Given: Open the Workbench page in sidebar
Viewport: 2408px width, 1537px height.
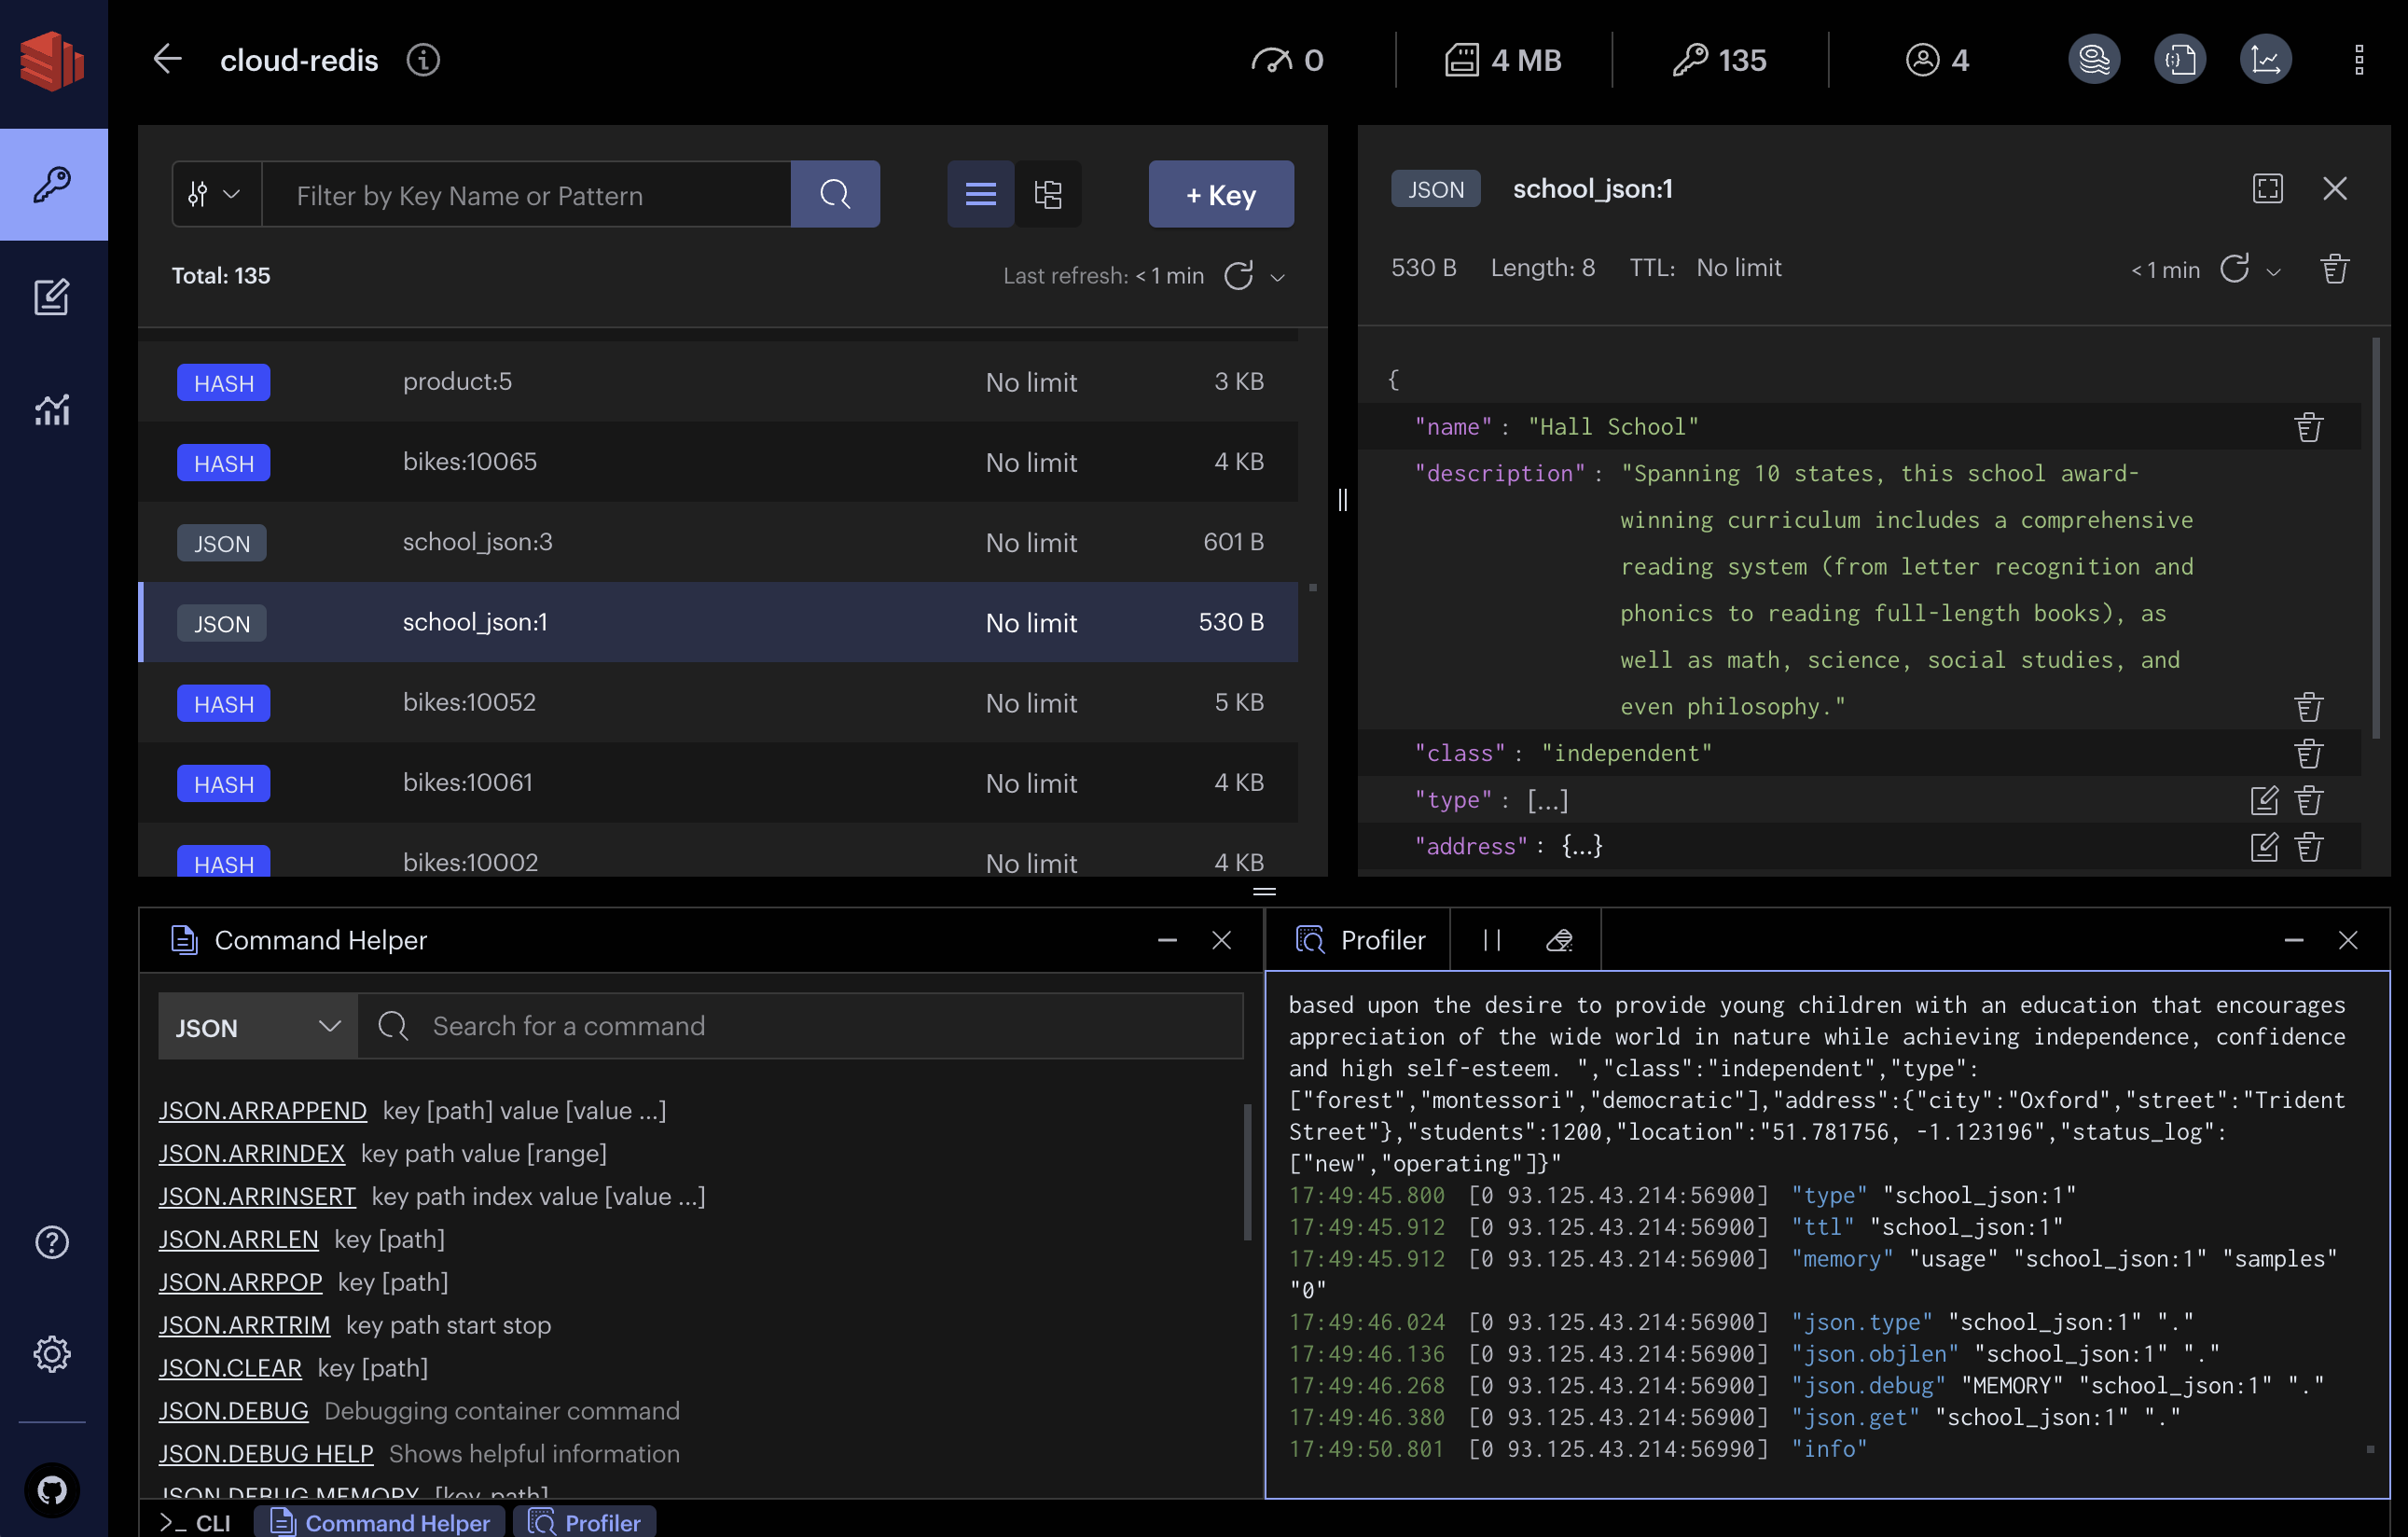Looking at the screenshot, I should [52, 297].
